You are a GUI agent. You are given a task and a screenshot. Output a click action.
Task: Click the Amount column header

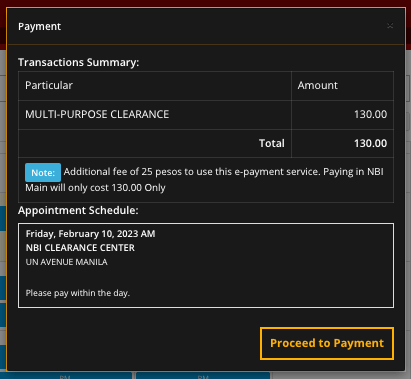317,85
